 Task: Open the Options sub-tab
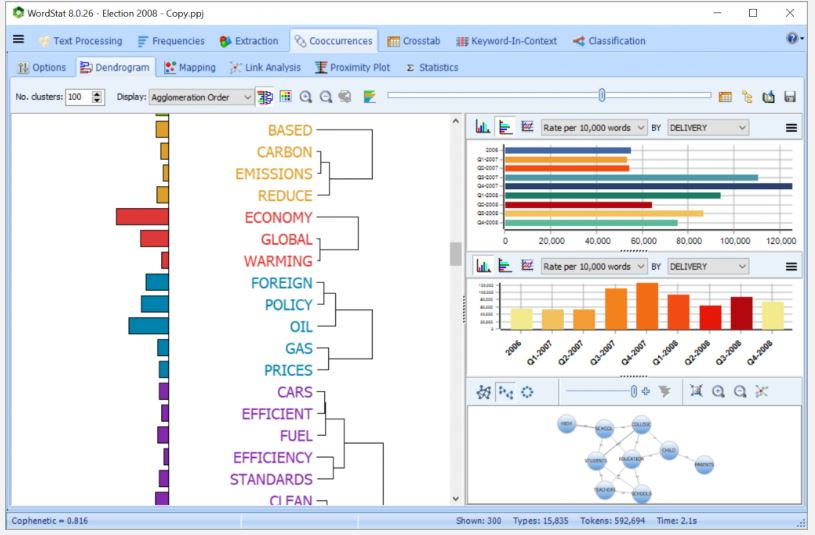pos(42,68)
